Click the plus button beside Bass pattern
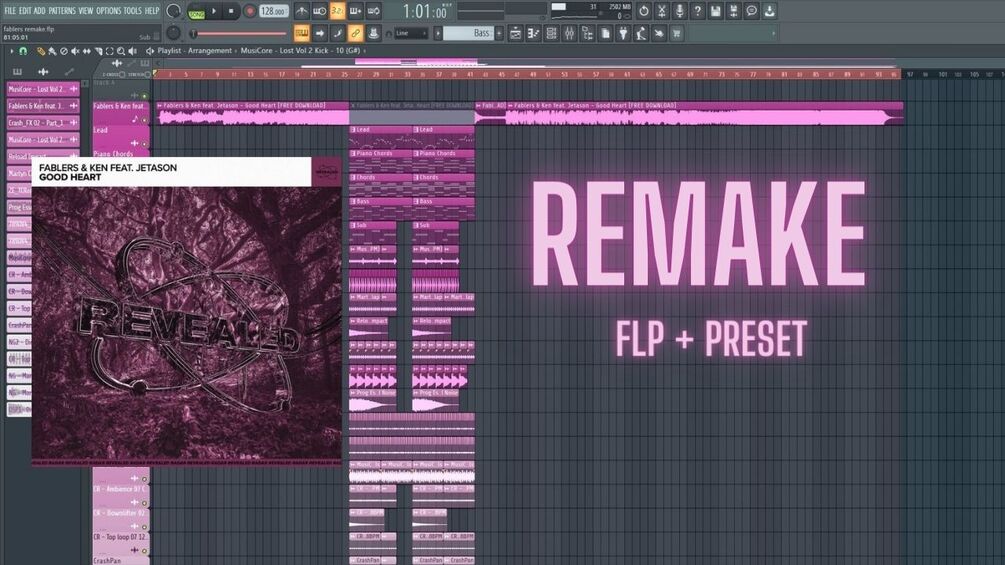This screenshot has height=565, width=1005. [x=499, y=33]
